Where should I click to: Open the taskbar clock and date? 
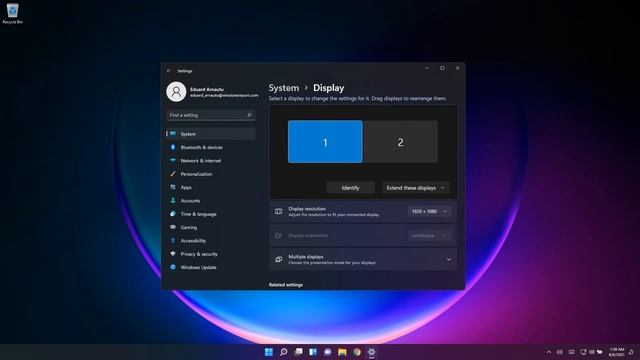click(x=616, y=352)
